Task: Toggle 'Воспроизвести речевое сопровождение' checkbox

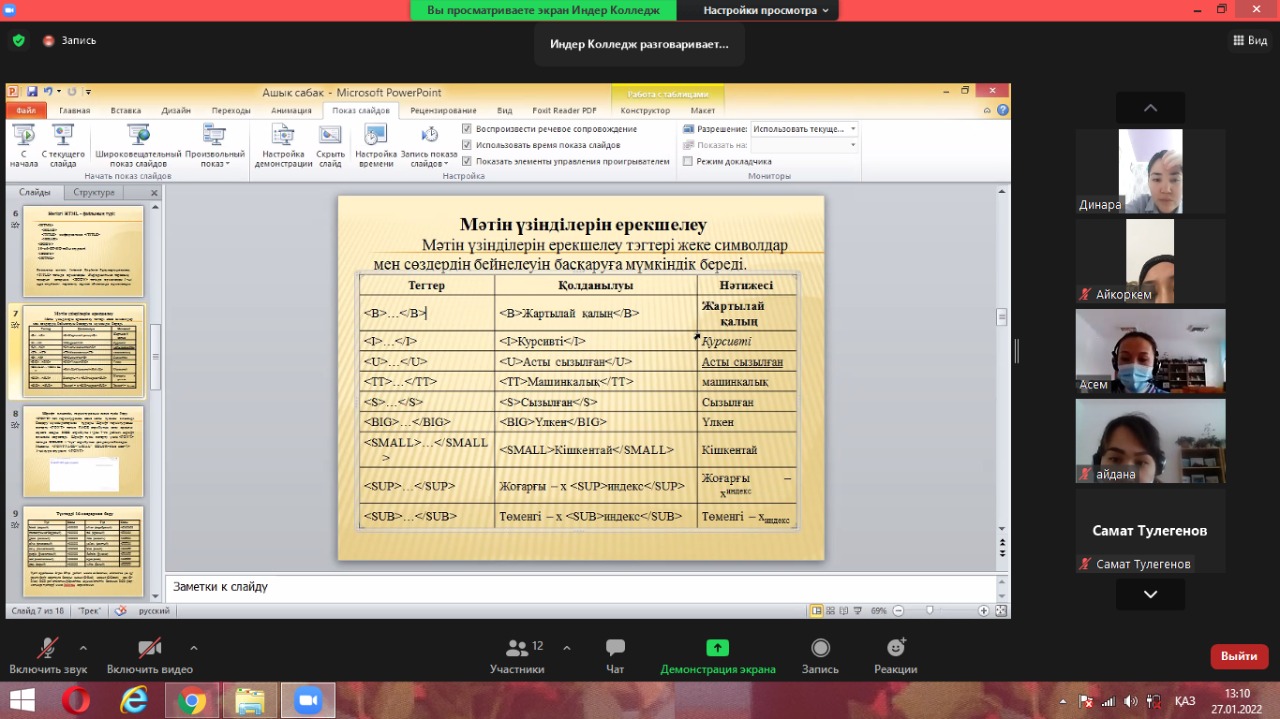Action: coord(467,129)
